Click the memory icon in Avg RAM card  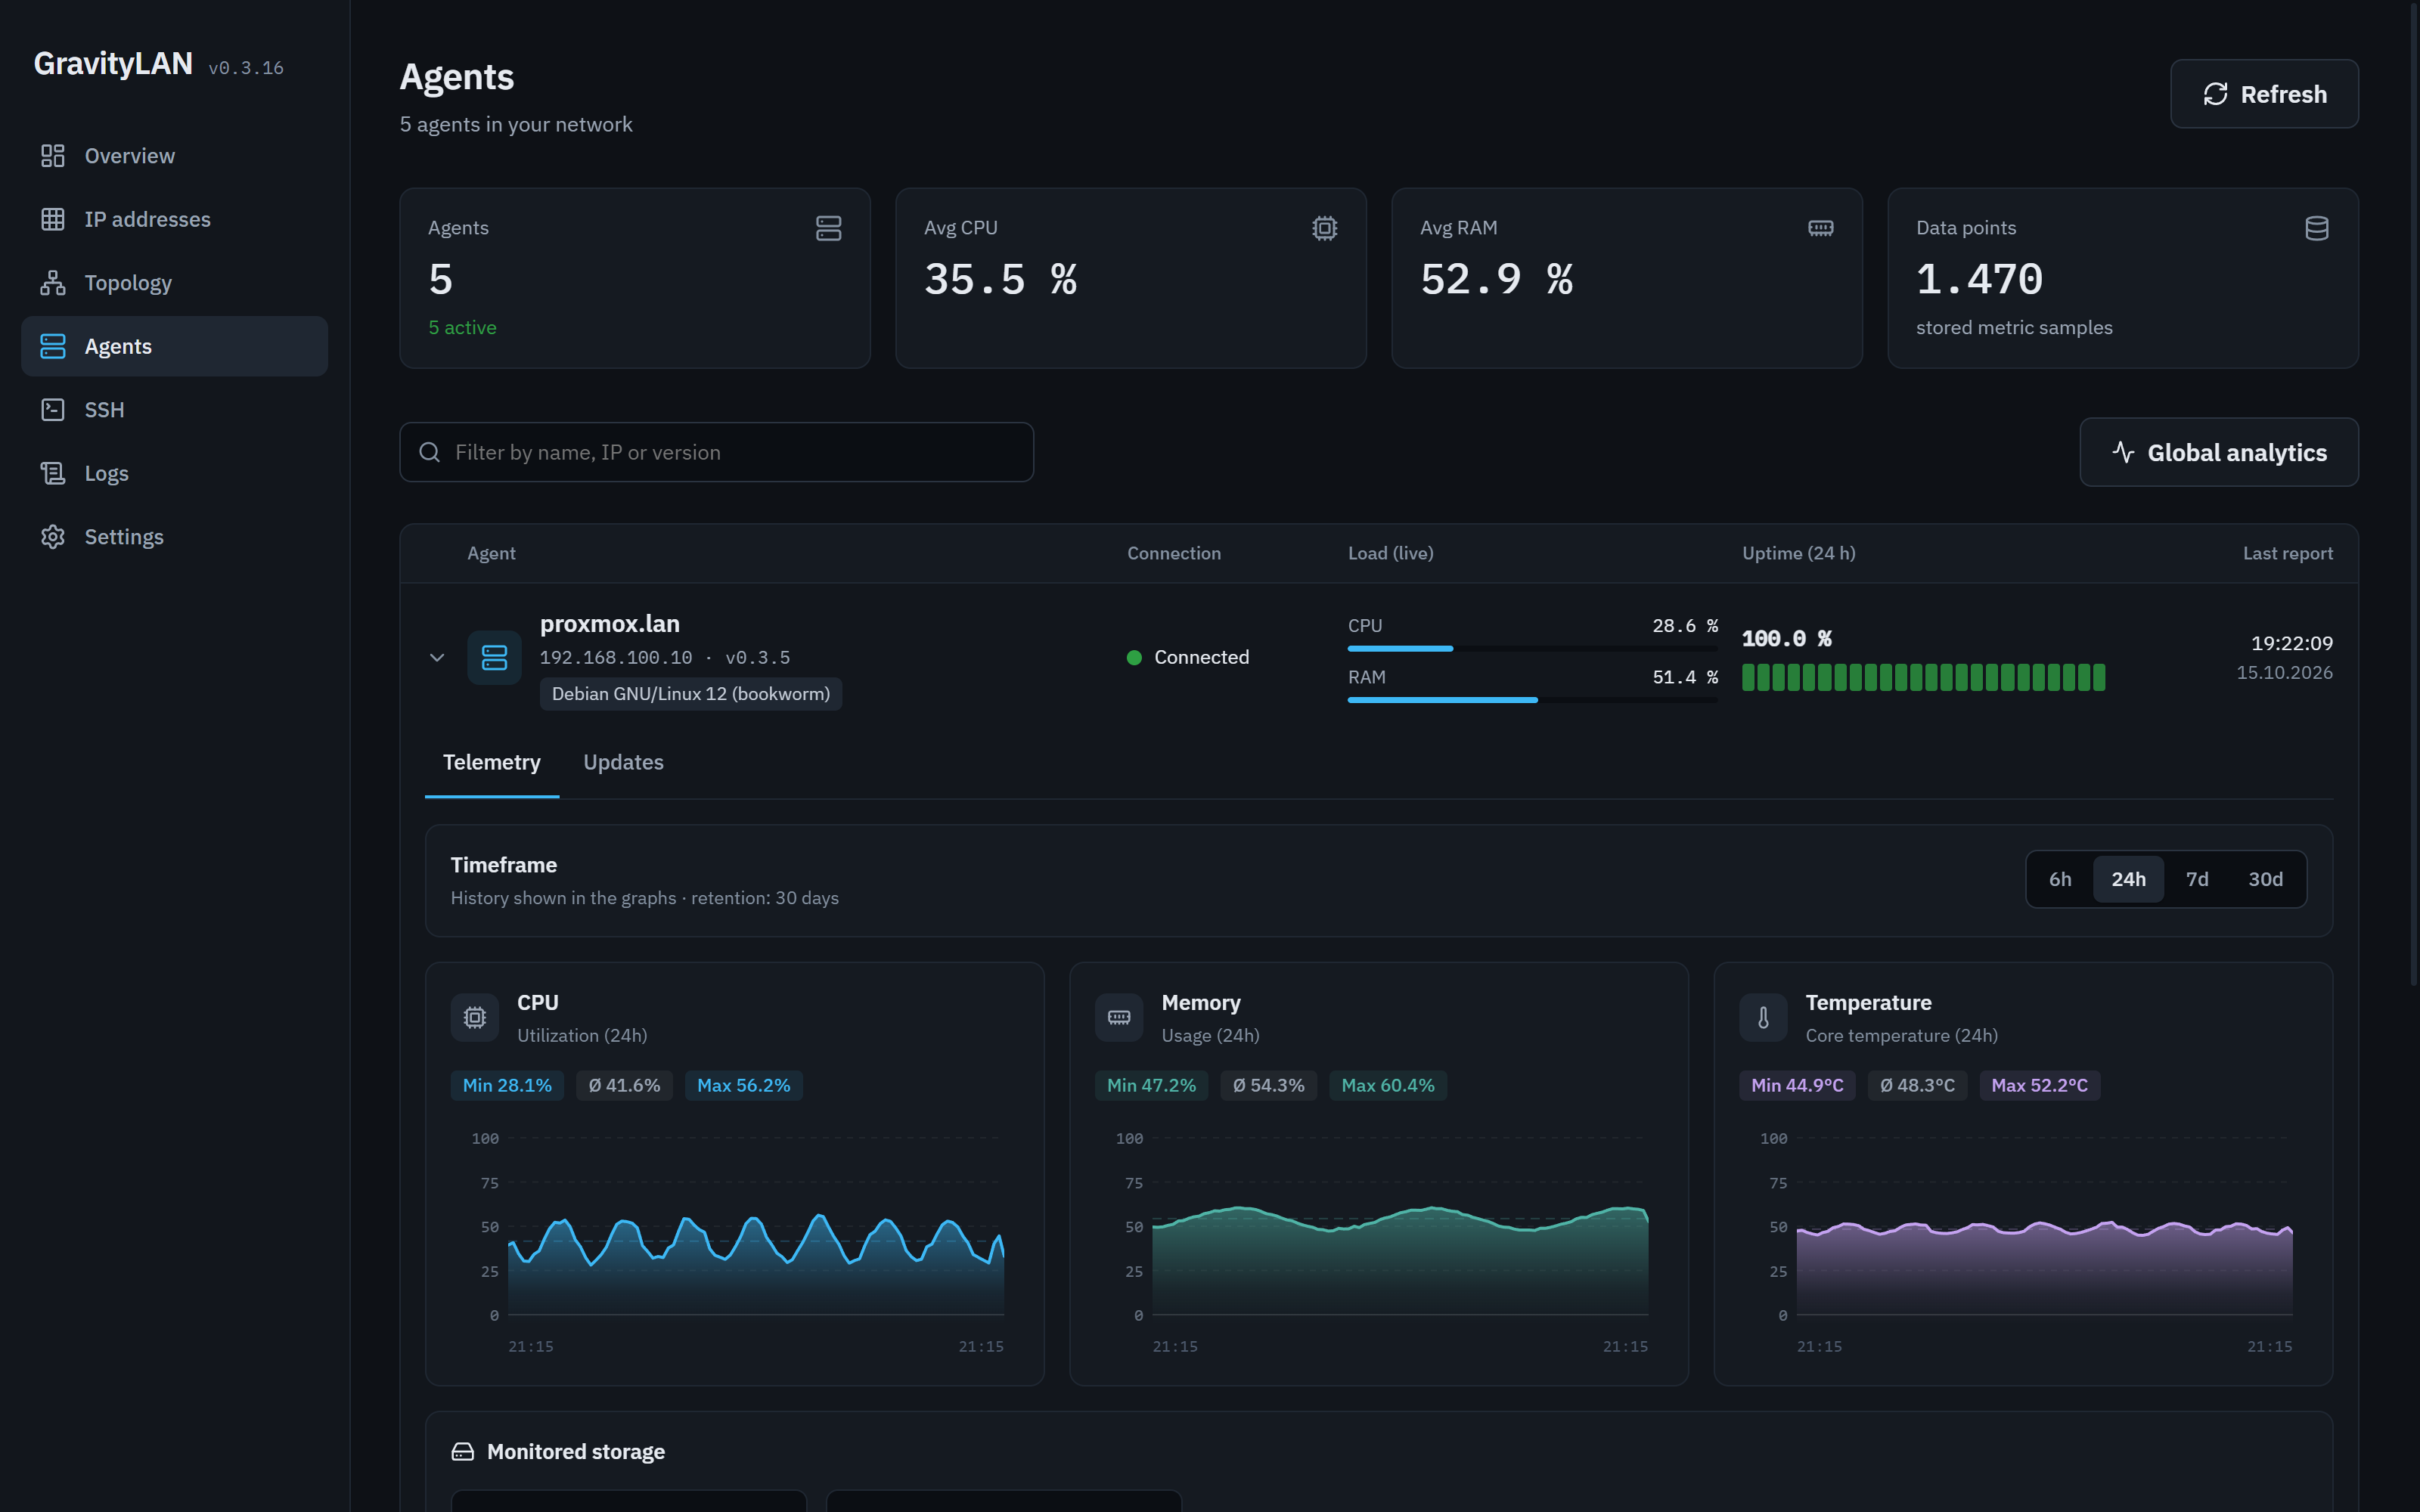tap(1820, 228)
